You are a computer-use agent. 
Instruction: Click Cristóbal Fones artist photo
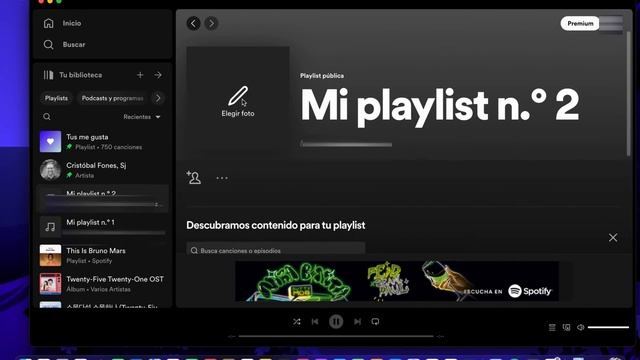click(50, 170)
